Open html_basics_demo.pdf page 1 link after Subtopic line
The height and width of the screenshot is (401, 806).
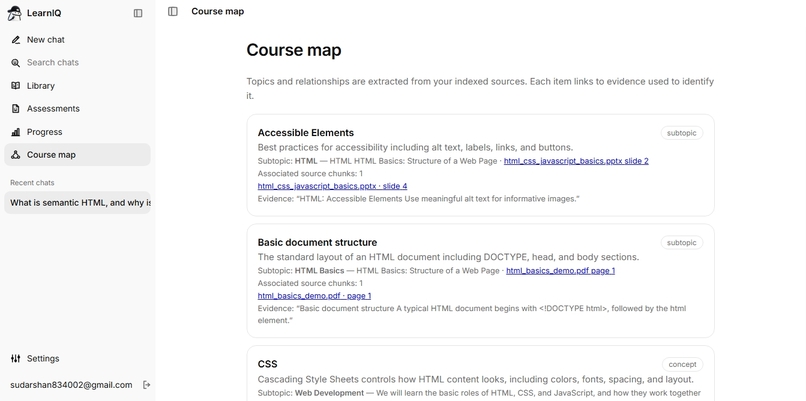click(x=560, y=270)
